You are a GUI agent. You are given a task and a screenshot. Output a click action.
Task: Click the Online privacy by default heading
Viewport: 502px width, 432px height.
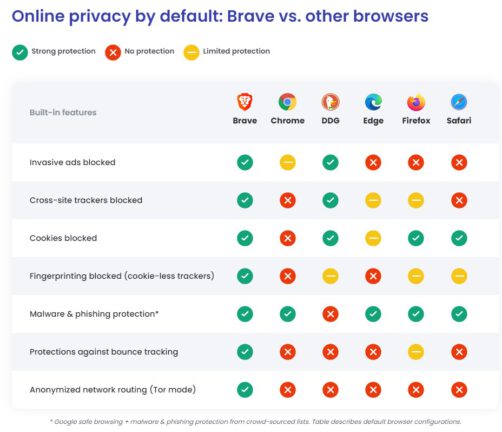(220, 16)
